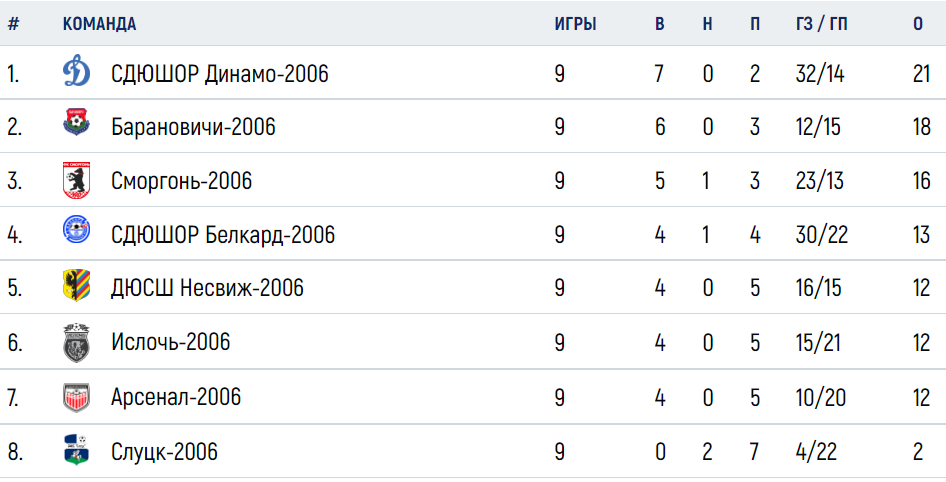Click the Барановичи-2006 club crest
The height and width of the screenshot is (482, 946).
[x=77, y=122]
